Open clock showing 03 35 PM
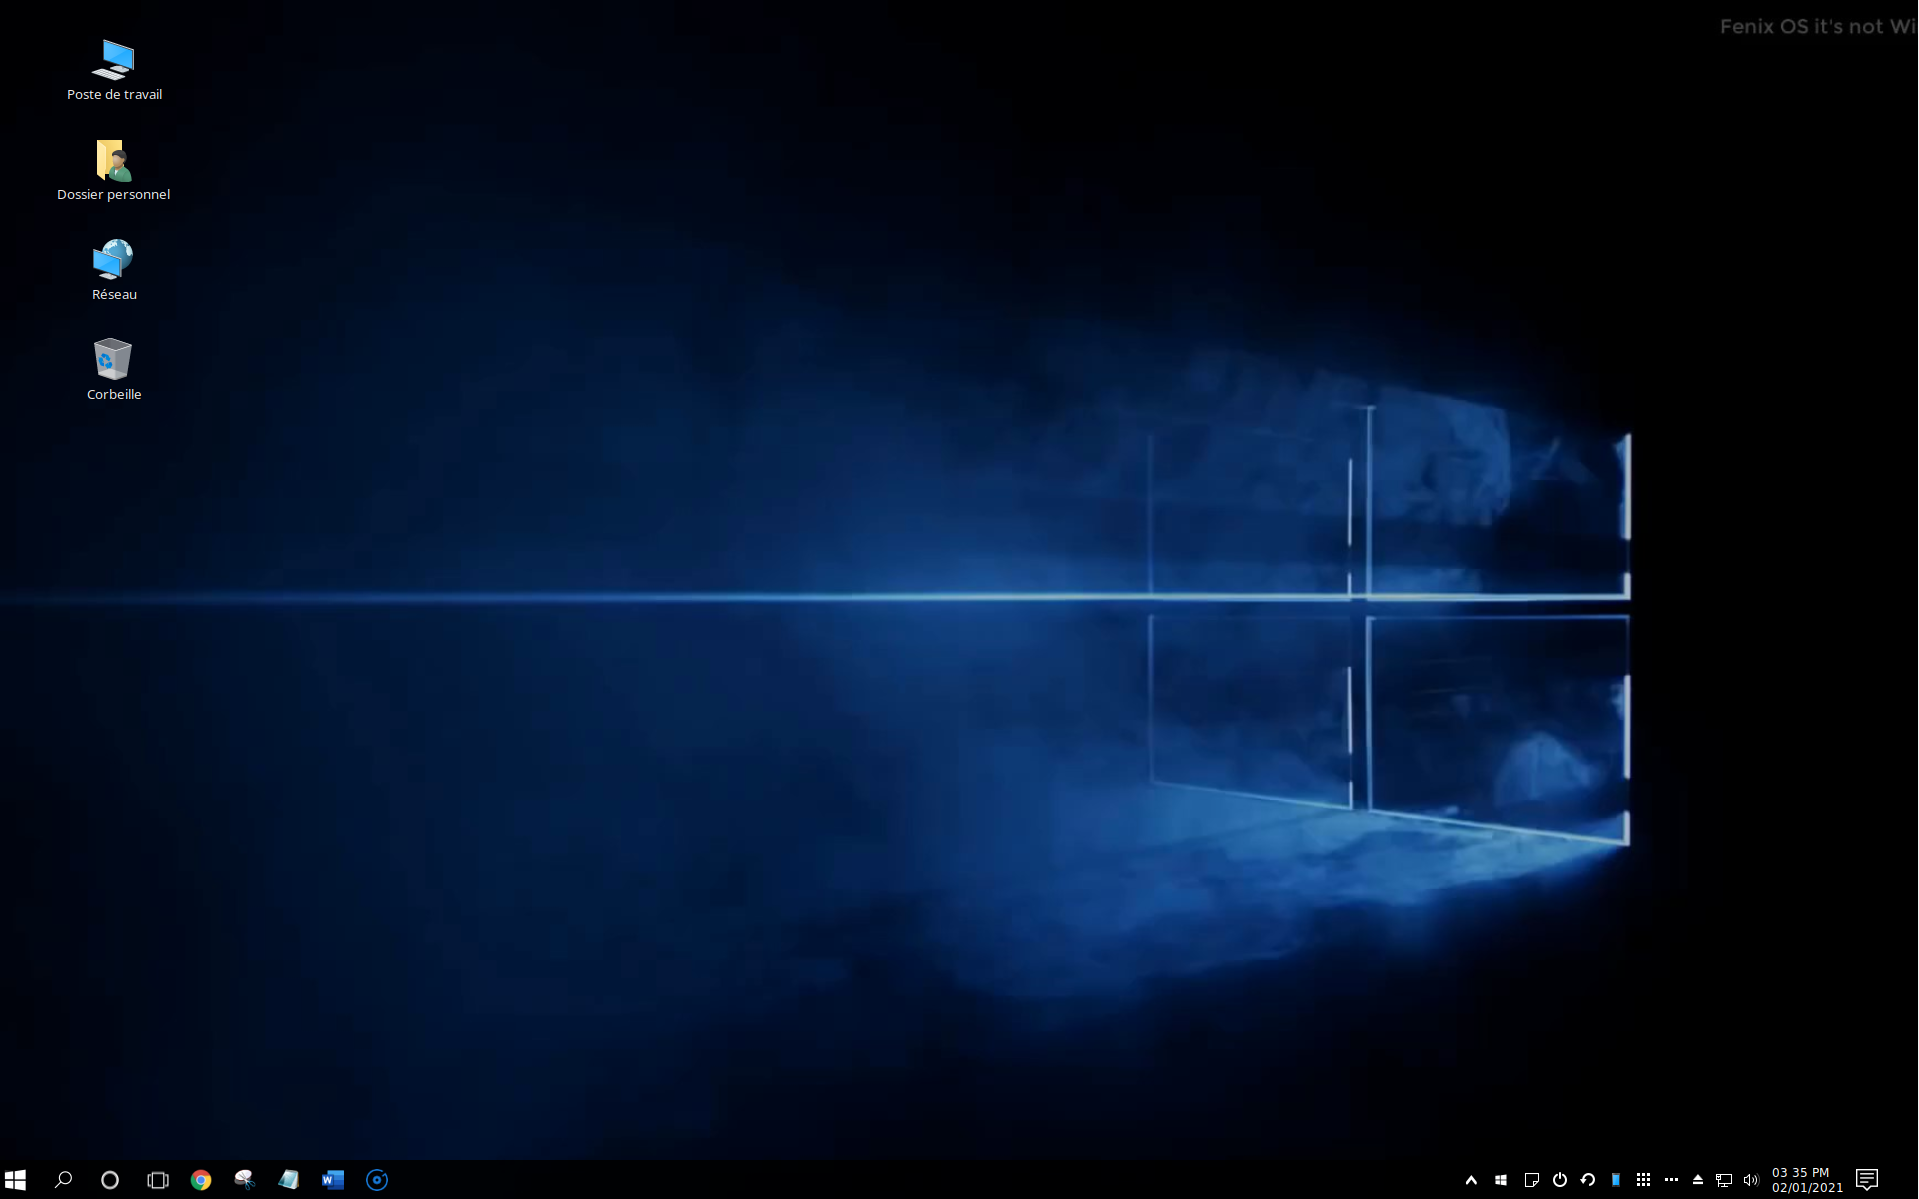The height and width of the screenshot is (1199, 1919). [x=1807, y=1180]
